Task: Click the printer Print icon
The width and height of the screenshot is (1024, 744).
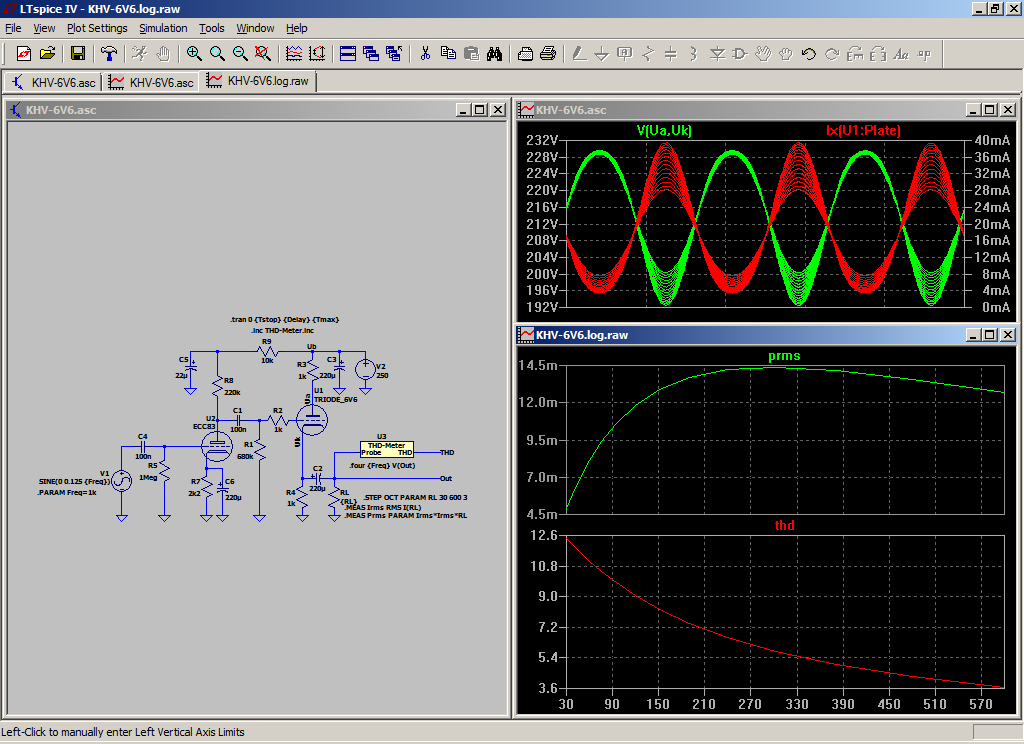Action: pos(548,53)
